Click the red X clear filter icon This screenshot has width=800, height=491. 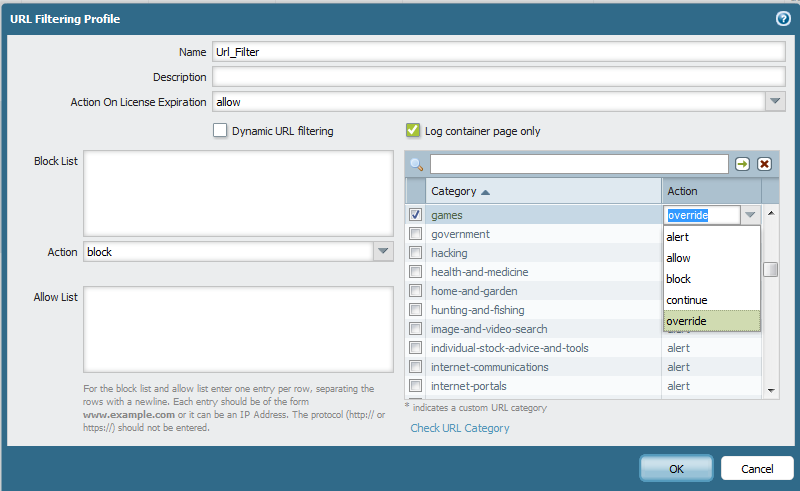point(764,164)
